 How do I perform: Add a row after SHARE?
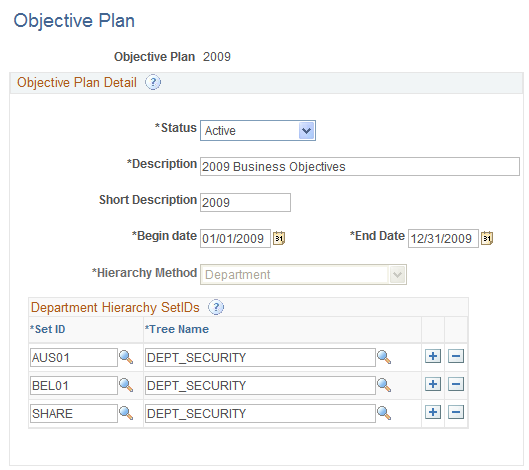[x=433, y=412]
